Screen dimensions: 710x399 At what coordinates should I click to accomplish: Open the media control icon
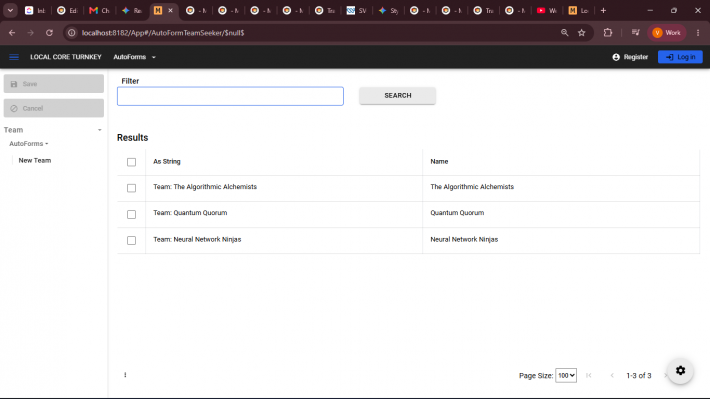point(635,33)
